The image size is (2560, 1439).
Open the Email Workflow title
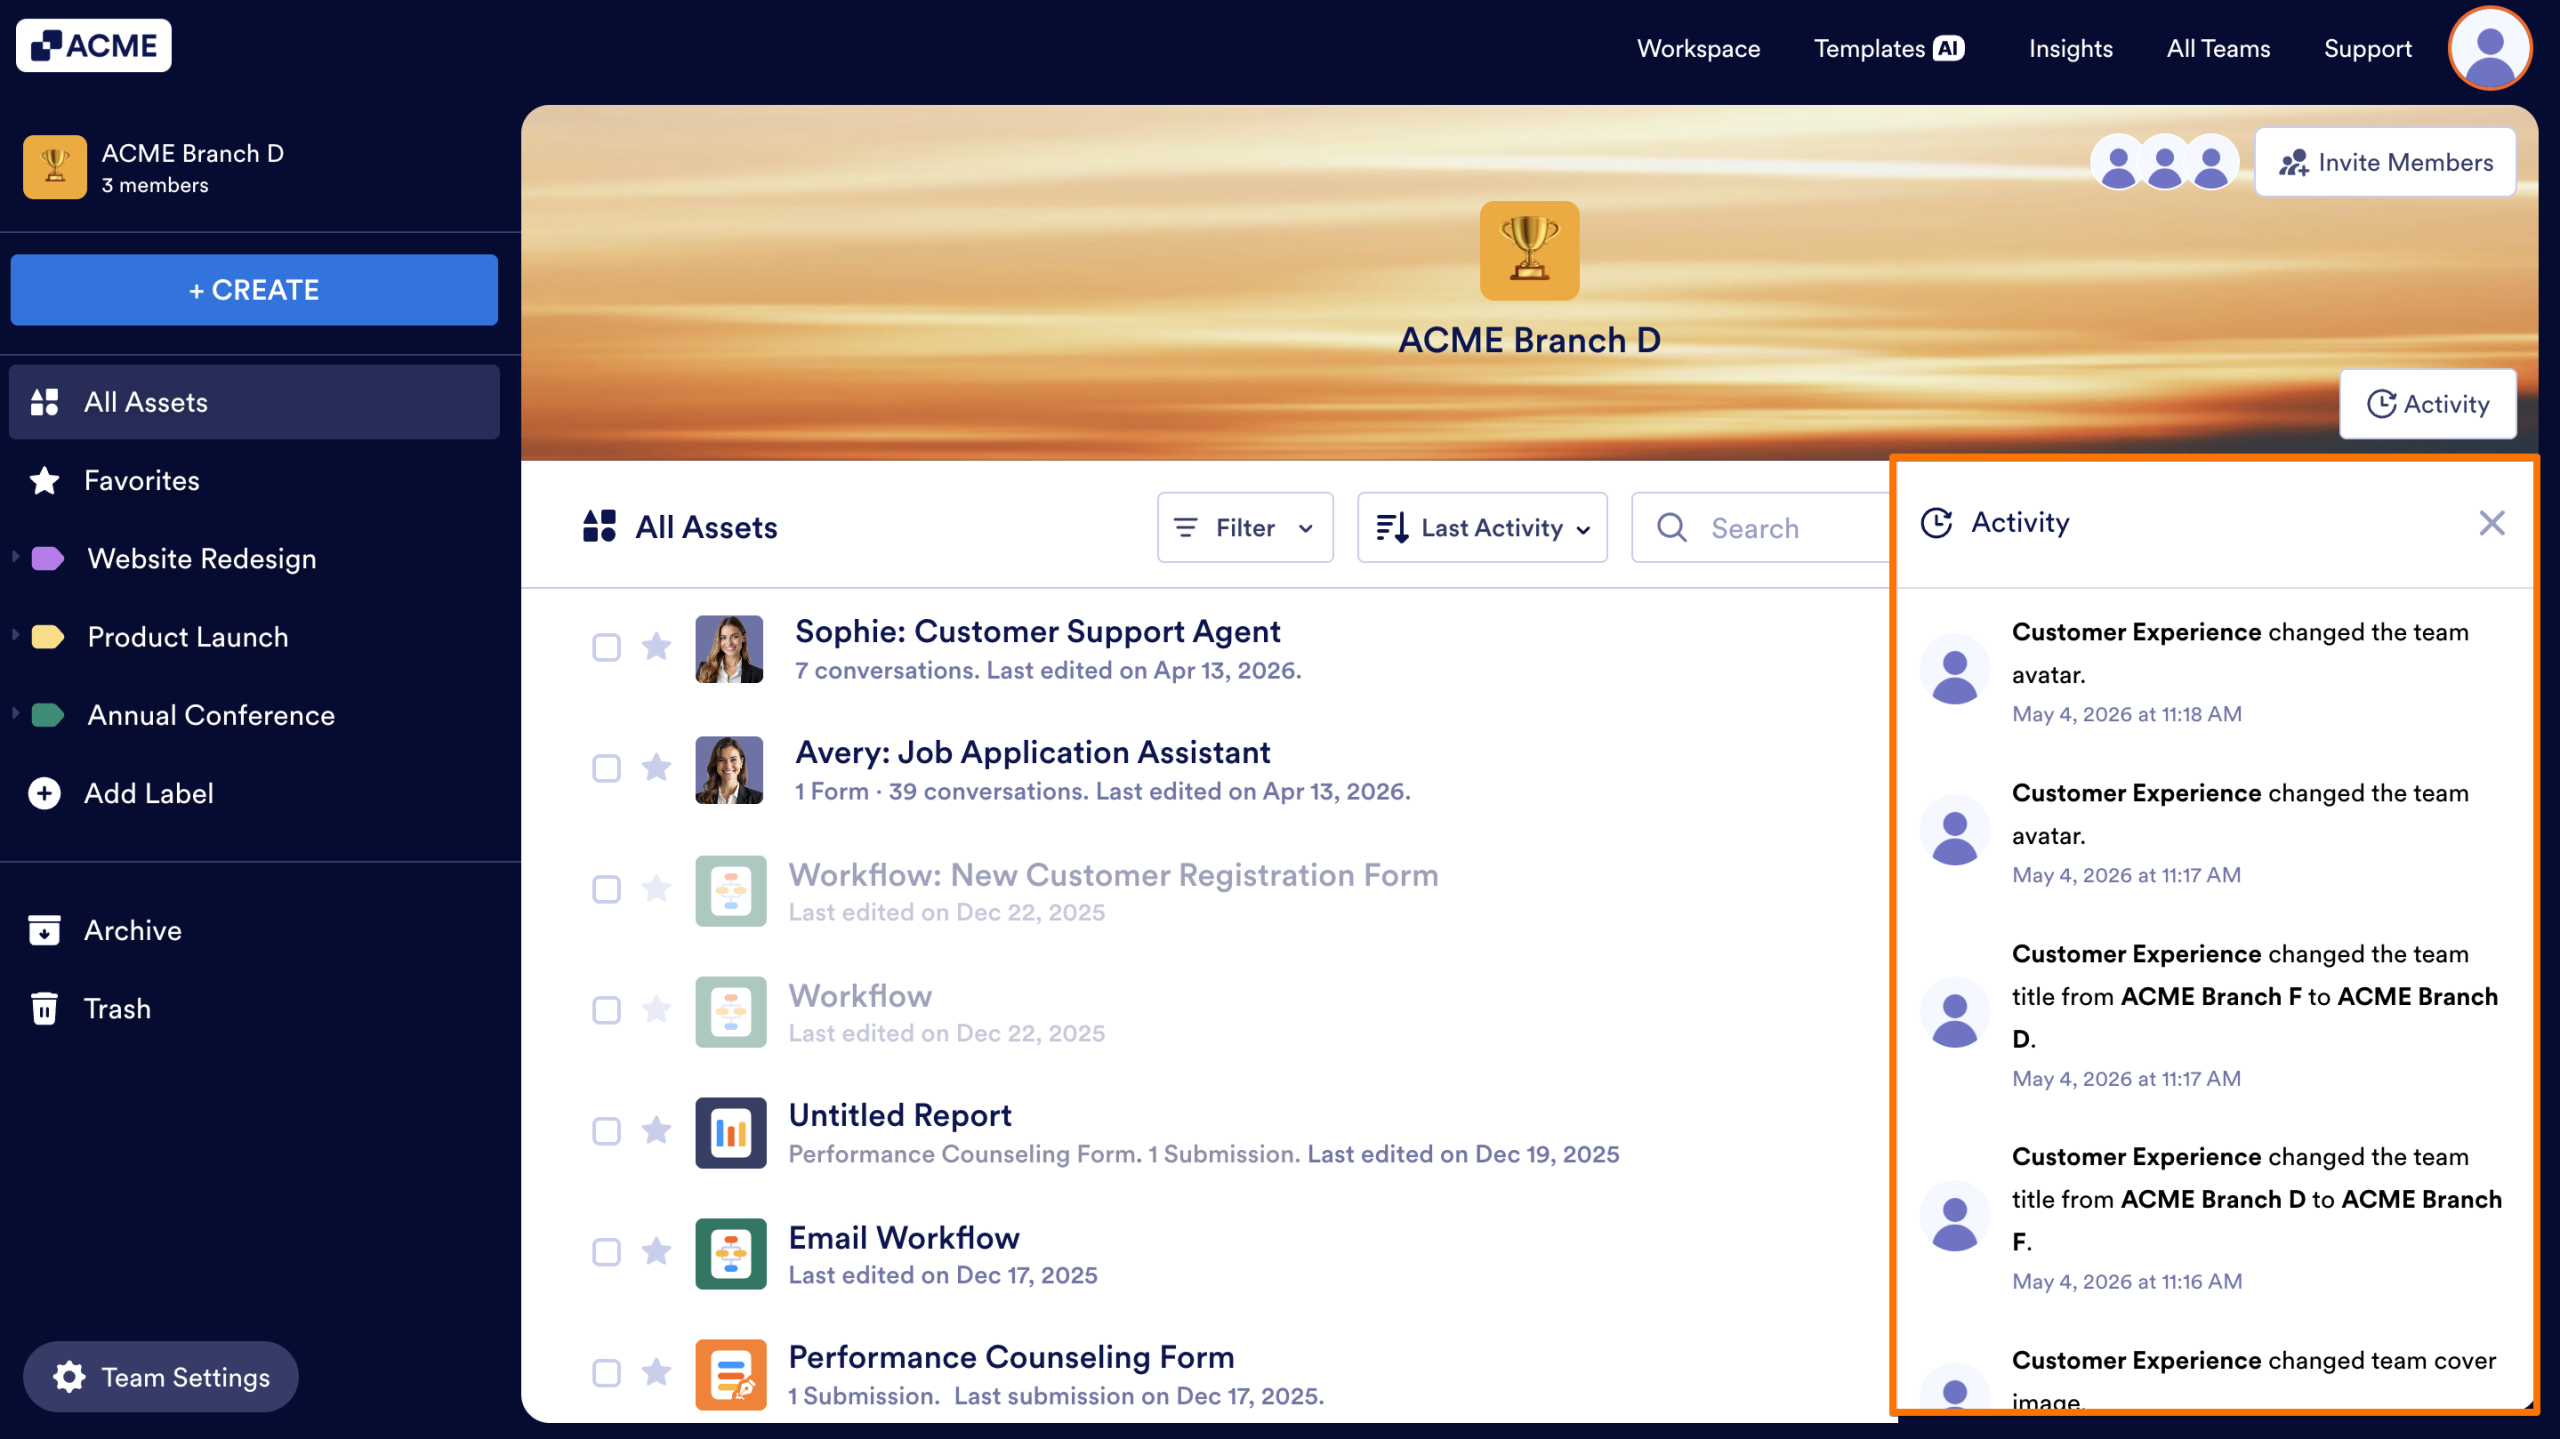tap(904, 1237)
